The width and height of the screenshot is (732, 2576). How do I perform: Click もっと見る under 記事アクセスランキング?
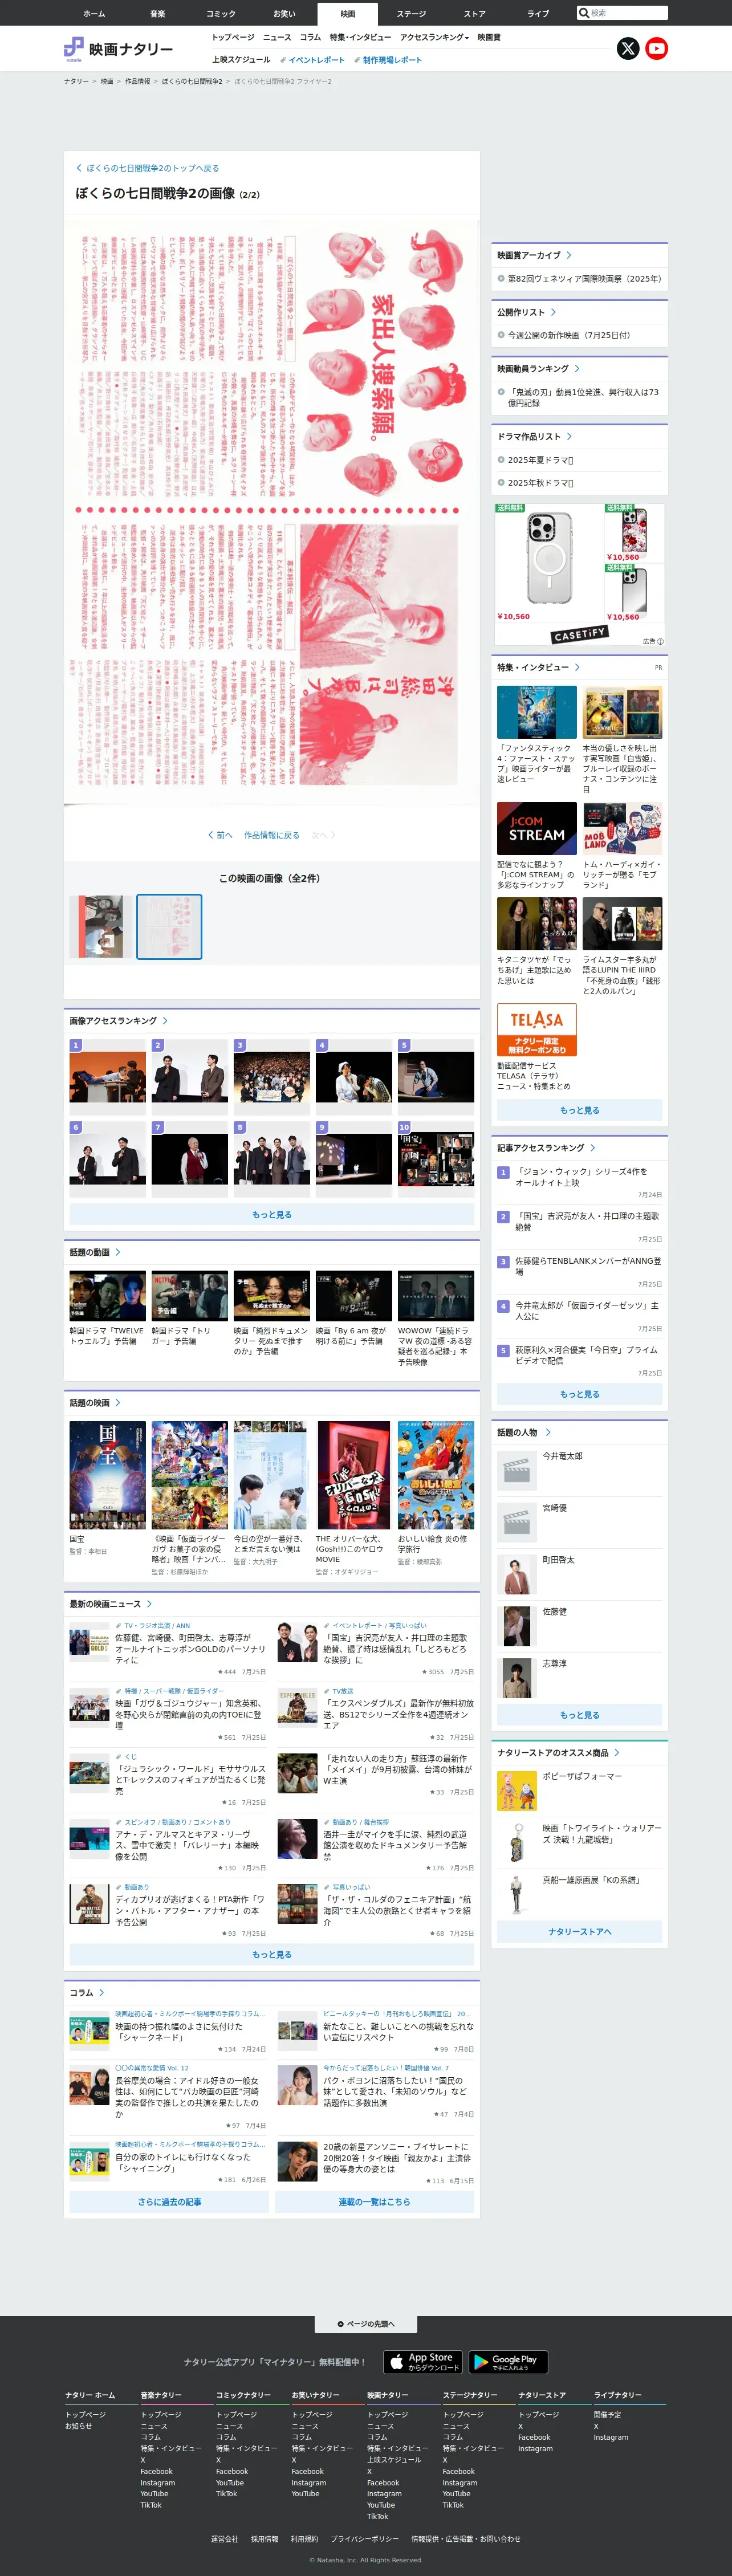[579, 1394]
